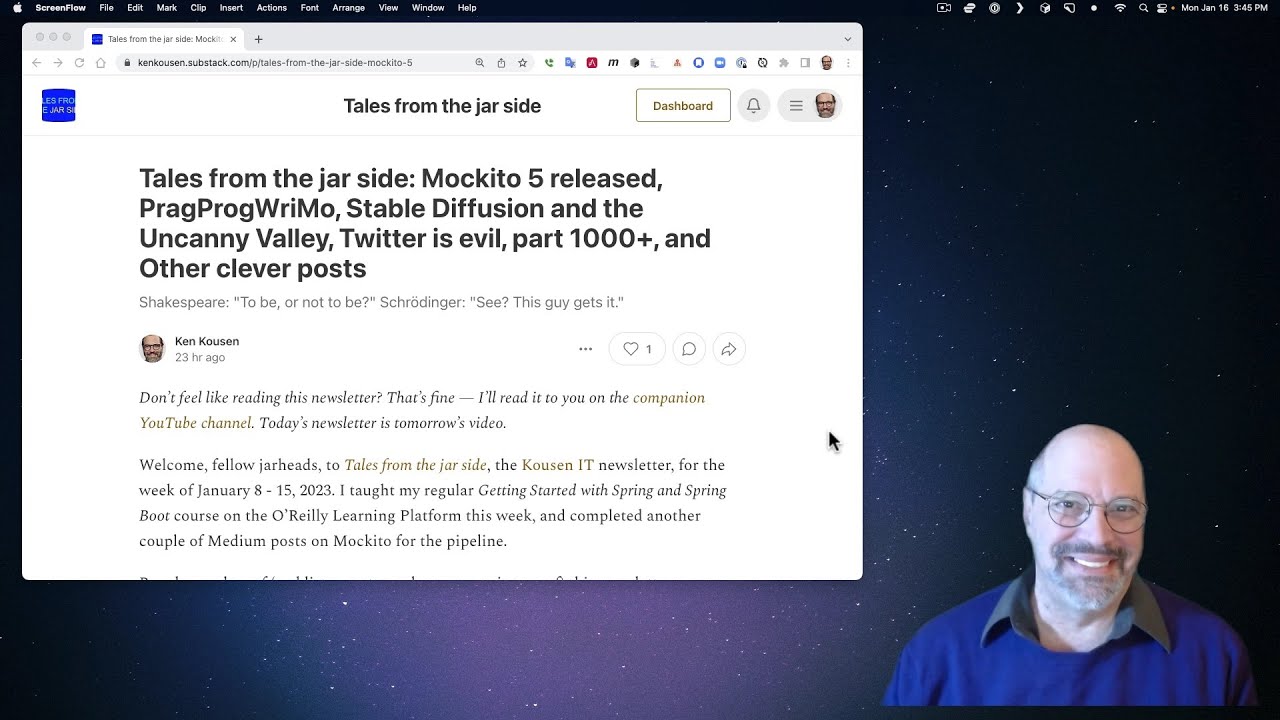1280x720 pixels.
Task: Open the Window menu
Action: pyautogui.click(x=428, y=7)
